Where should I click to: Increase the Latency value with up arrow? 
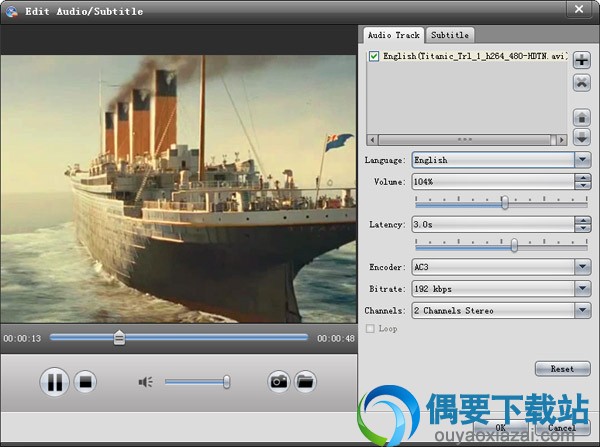tap(583, 220)
